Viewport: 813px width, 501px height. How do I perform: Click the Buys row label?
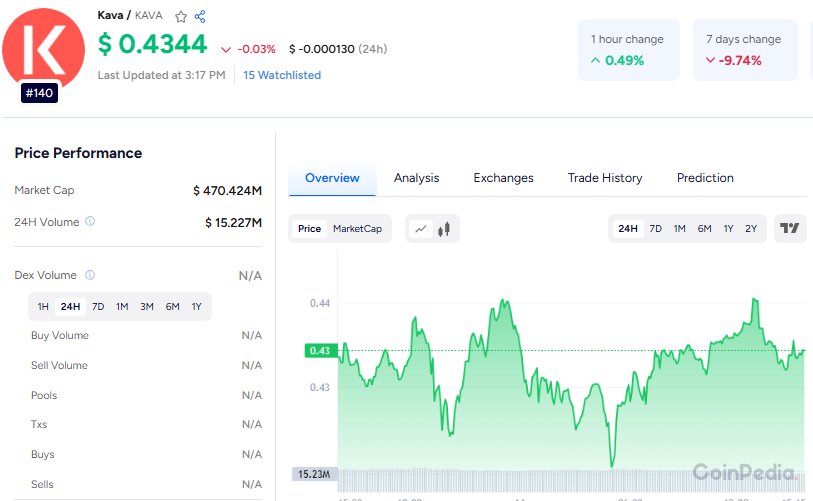tap(43, 454)
